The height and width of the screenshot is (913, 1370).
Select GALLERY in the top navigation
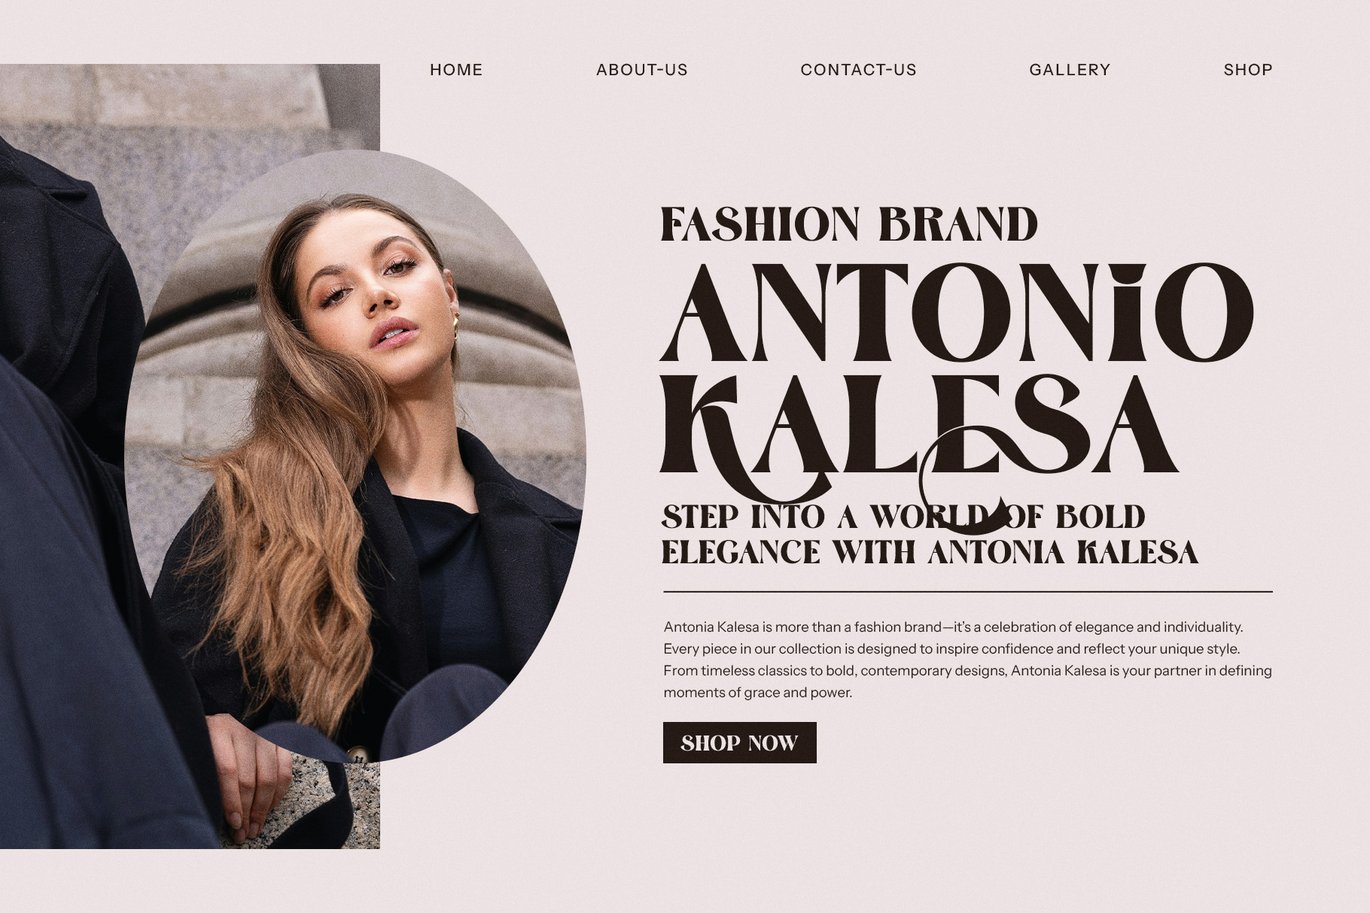coord(1069,70)
